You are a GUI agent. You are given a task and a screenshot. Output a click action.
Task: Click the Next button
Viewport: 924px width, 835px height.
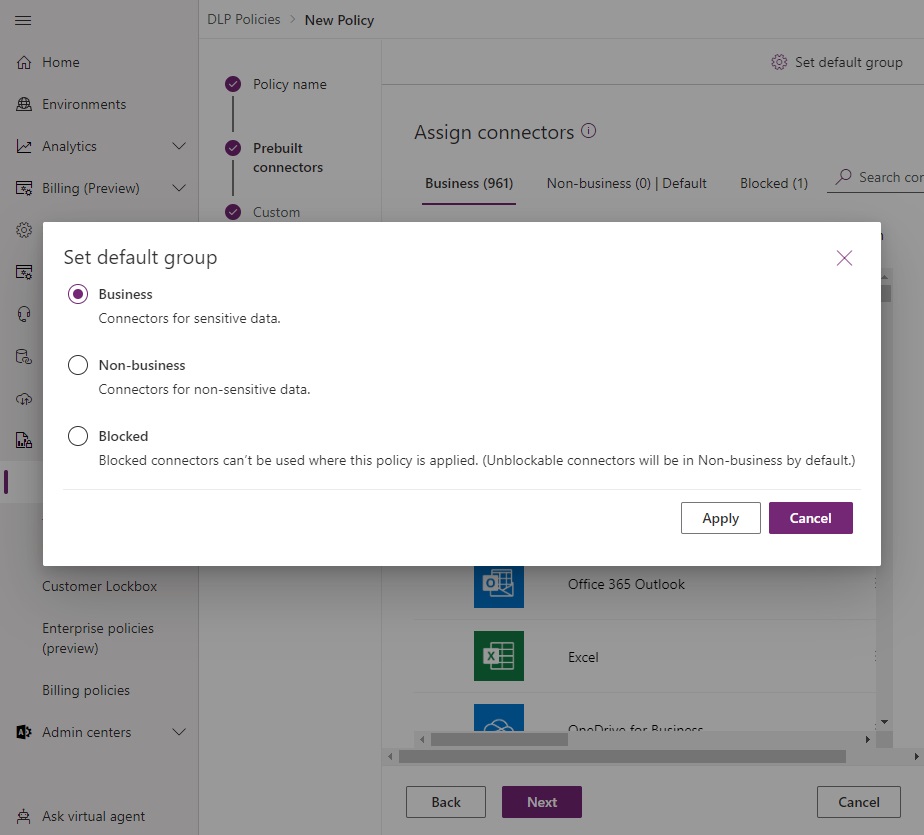coord(541,801)
